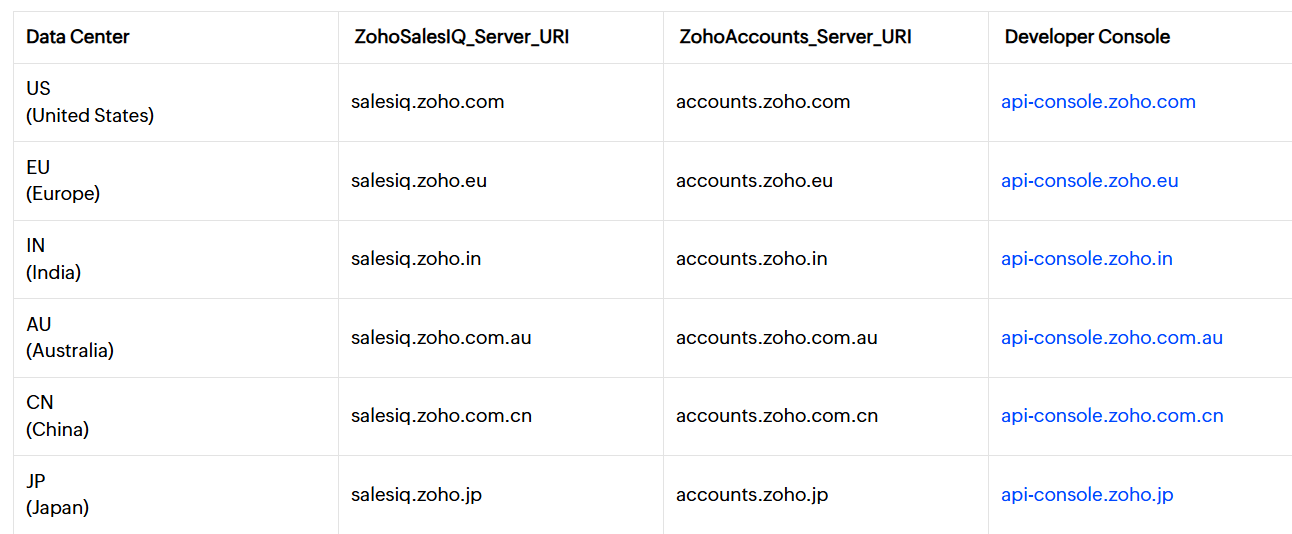Screen dimensions: 1292x534
Task: Open the api-console.zoho.in link
Action: click(x=1087, y=259)
